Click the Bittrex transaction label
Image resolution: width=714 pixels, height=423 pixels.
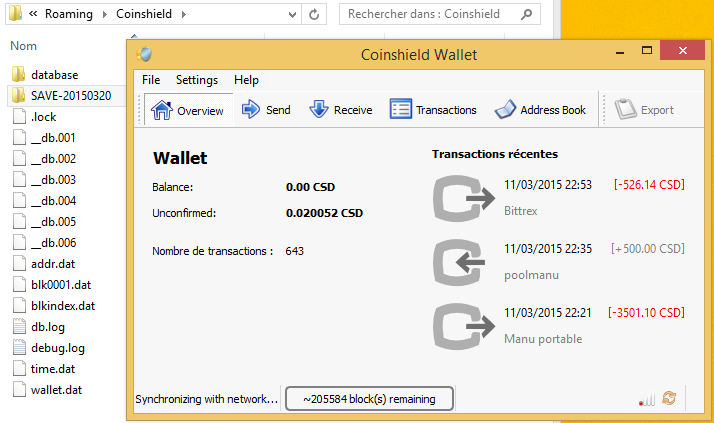coord(520,211)
